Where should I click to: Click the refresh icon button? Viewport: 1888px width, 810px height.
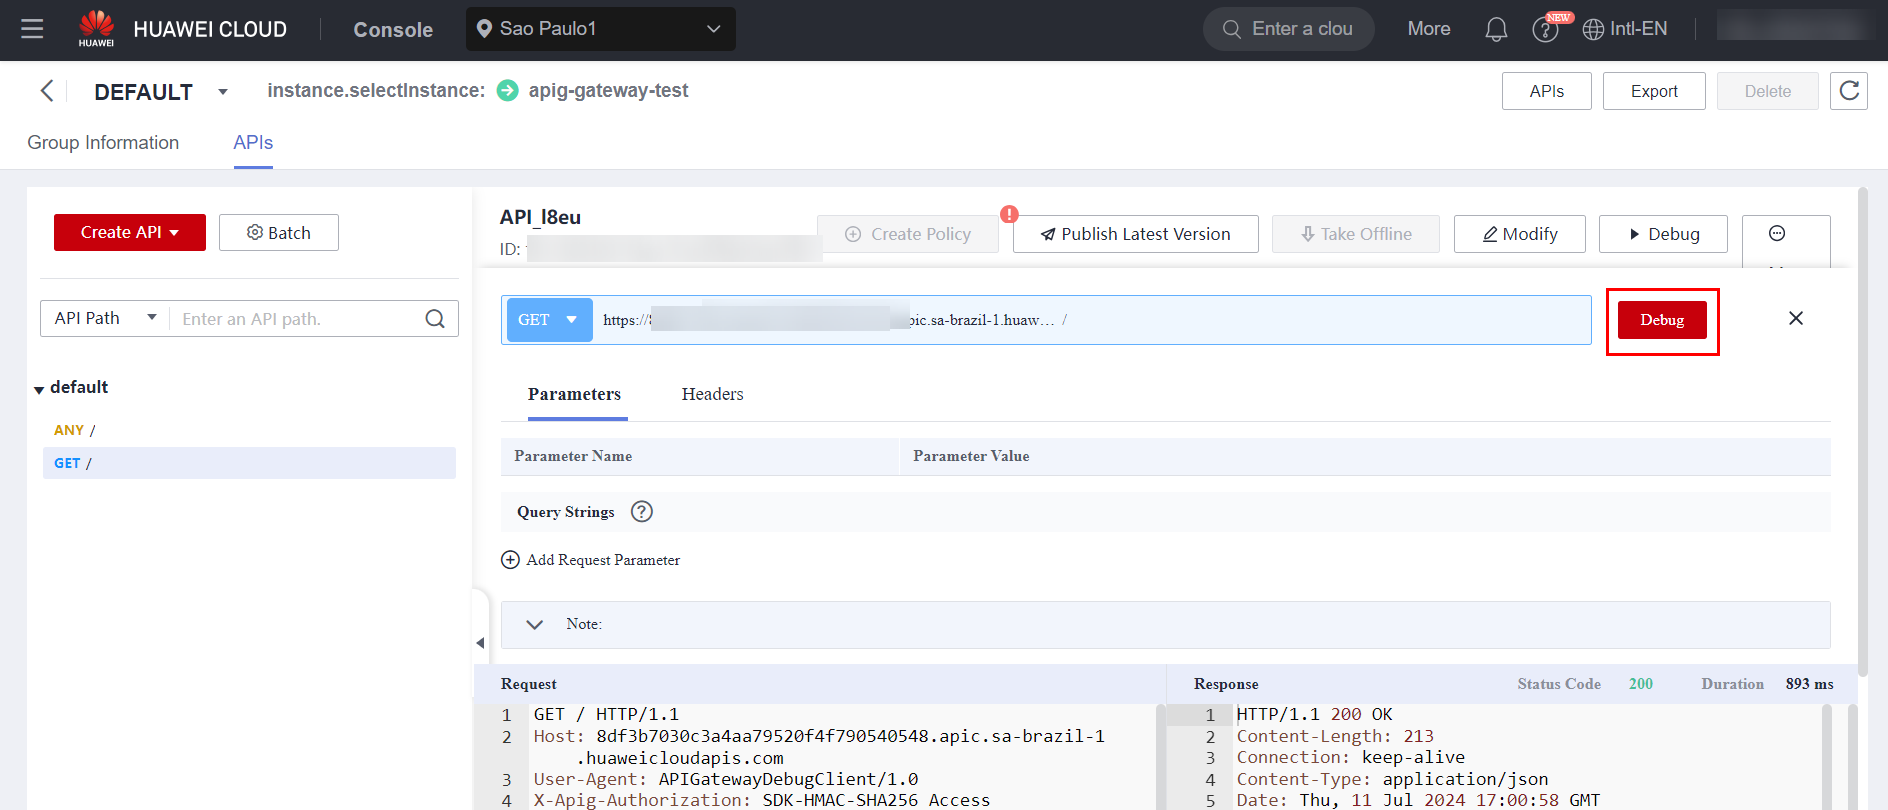pos(1848,91)
